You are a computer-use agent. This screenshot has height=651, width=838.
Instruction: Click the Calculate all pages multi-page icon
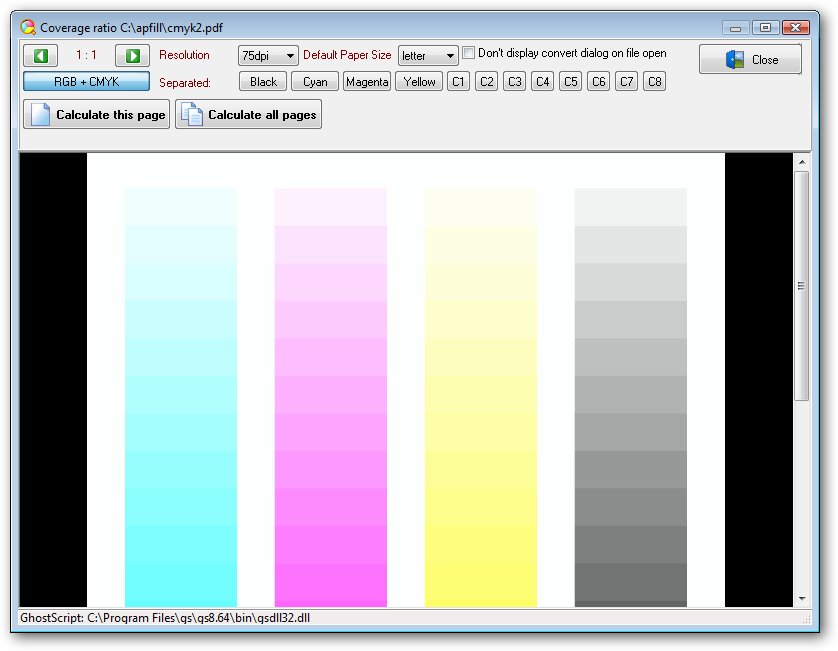coord(190,114)
